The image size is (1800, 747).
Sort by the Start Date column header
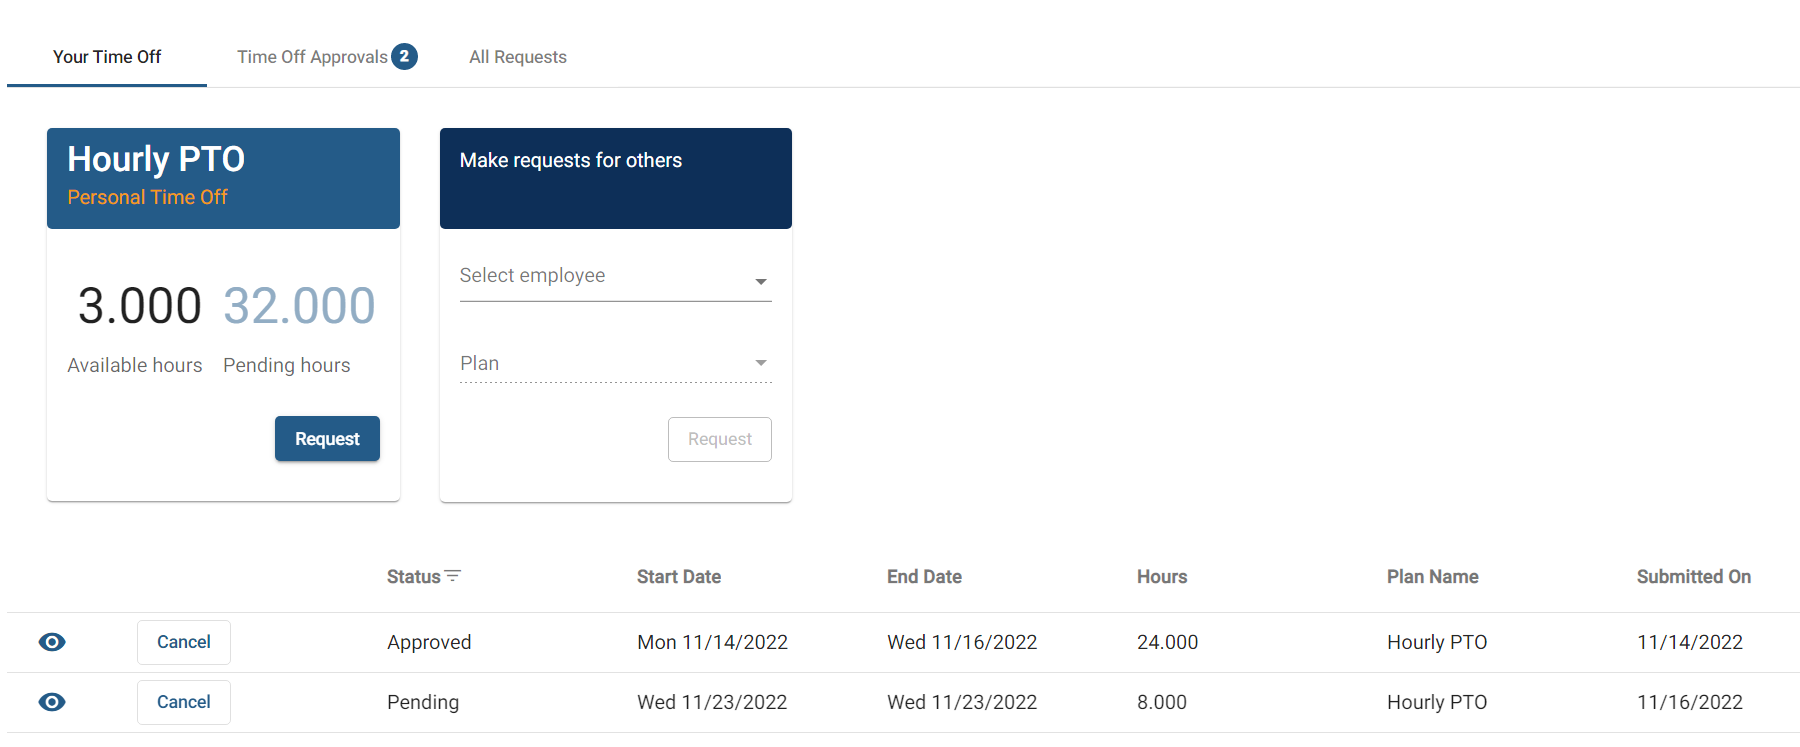pyautogui.click(x=679, y=577)
